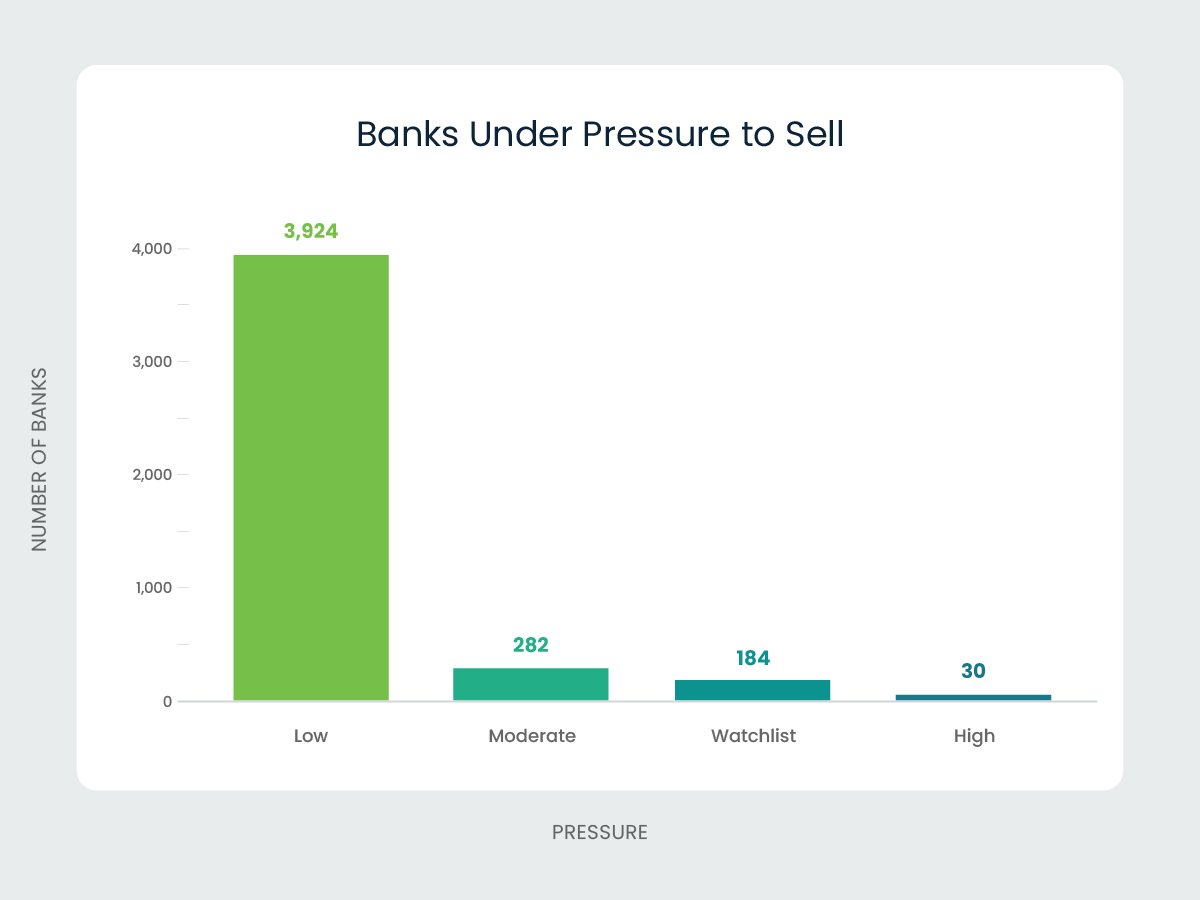Click the Moderate category axis label
Image resolution: width=1200 pixels, height=900 pixels.
coord(532,737)
